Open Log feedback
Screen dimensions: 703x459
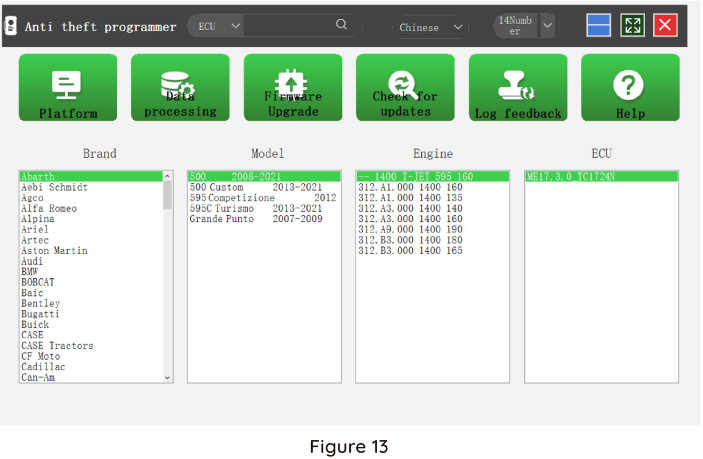tap(518, 87)
